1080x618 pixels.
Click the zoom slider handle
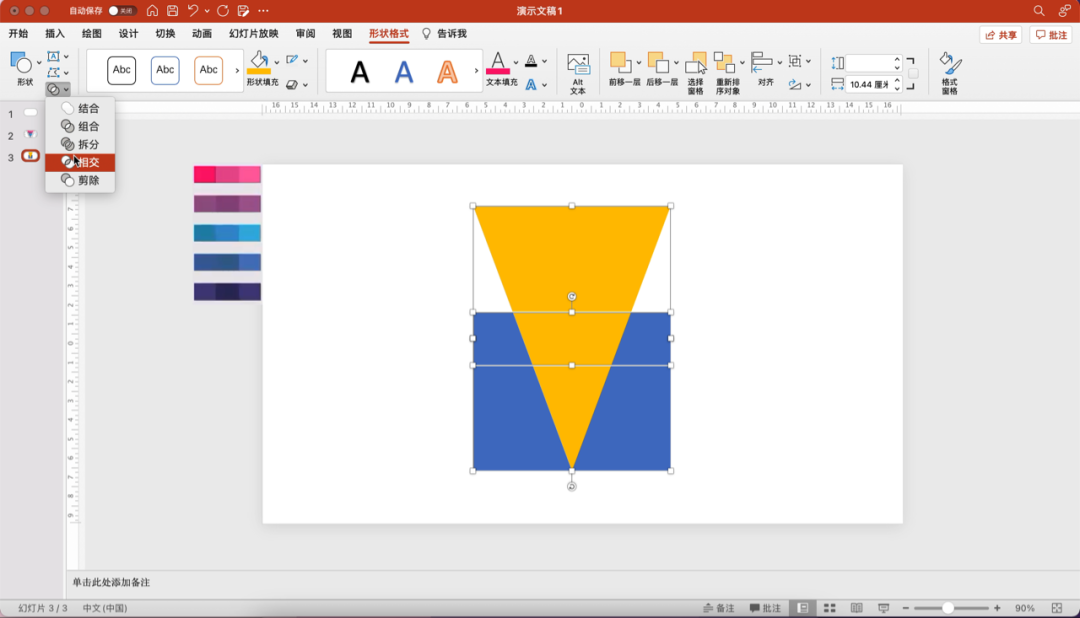pos(947,608)
